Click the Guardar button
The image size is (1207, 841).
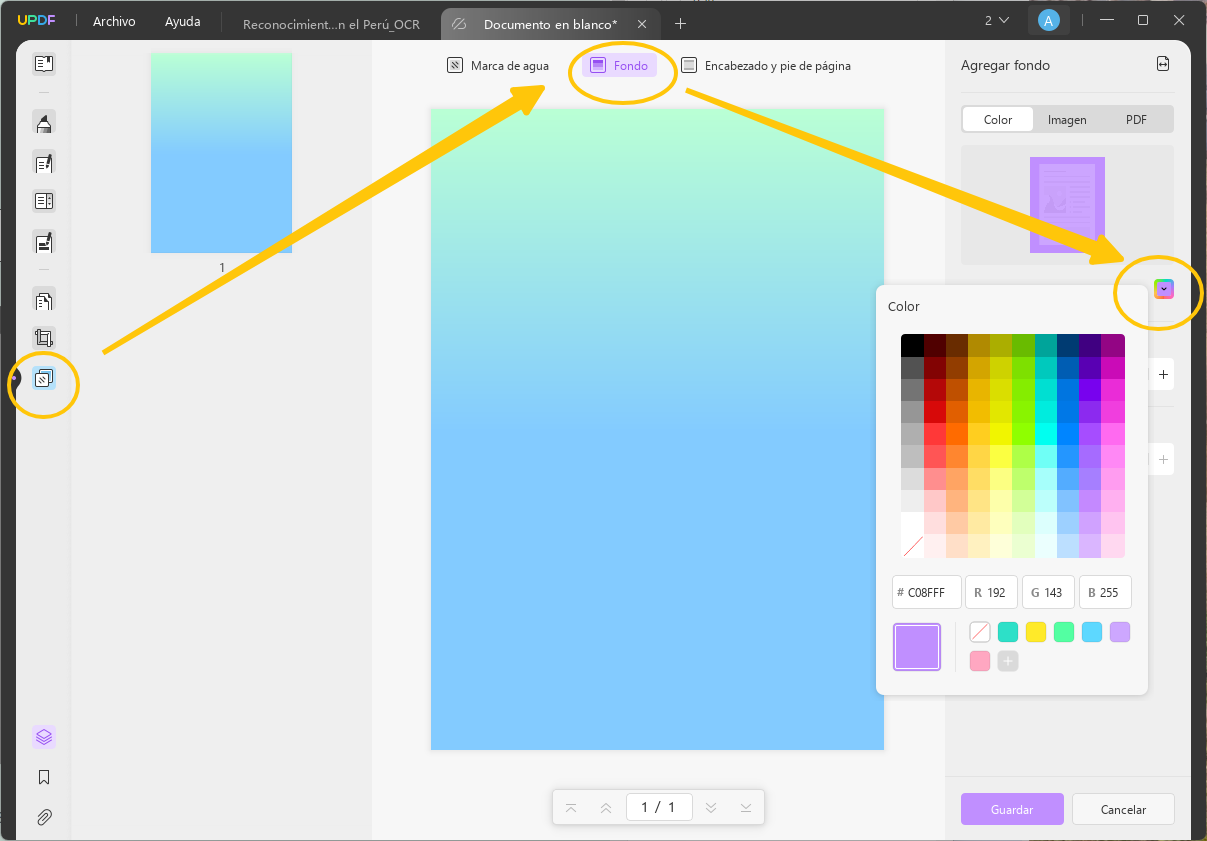1012,809
